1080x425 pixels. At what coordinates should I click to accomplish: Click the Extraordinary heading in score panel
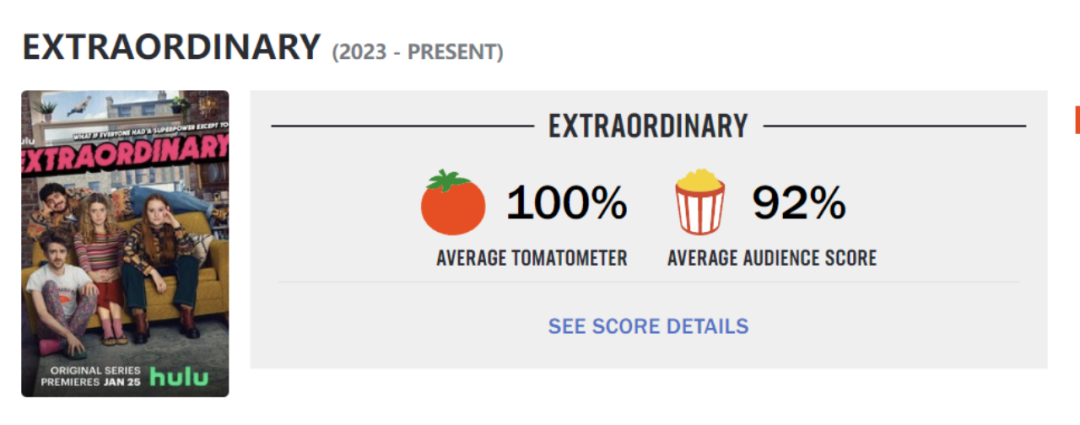pos(648,126)
